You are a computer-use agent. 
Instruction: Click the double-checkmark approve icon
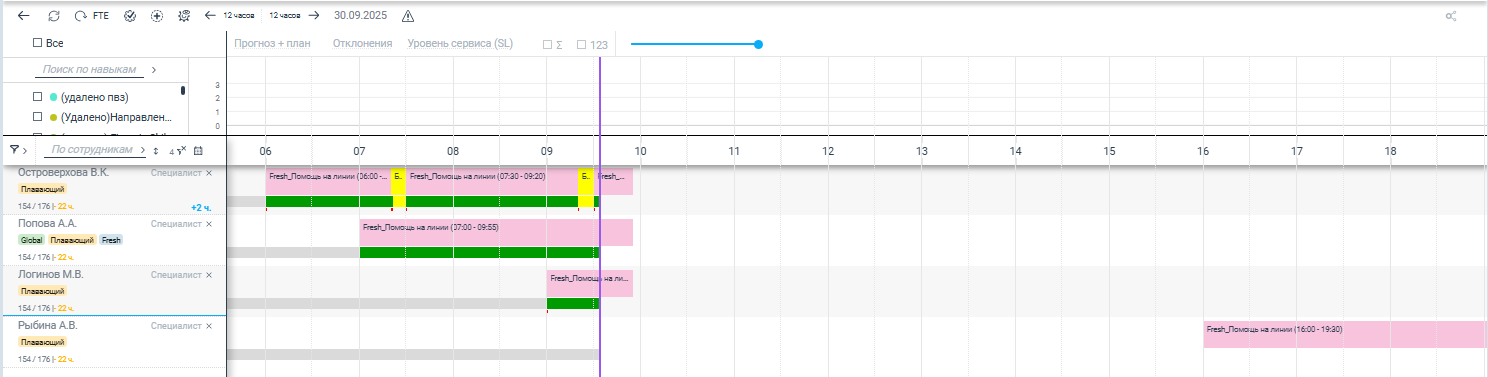(x=130, y=16)
